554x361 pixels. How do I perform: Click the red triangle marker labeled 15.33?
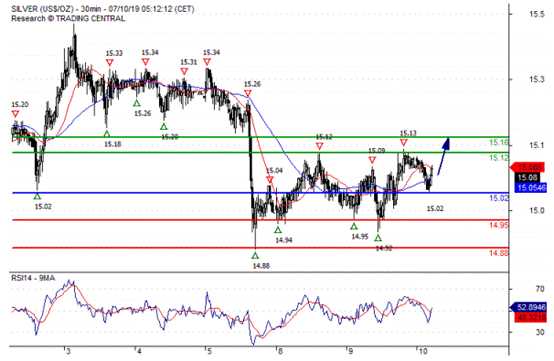110,63
